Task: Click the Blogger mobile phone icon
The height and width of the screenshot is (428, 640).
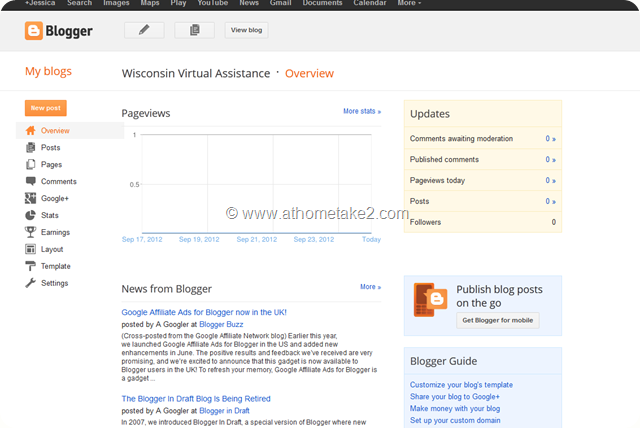Action: [x=430, y=300]
